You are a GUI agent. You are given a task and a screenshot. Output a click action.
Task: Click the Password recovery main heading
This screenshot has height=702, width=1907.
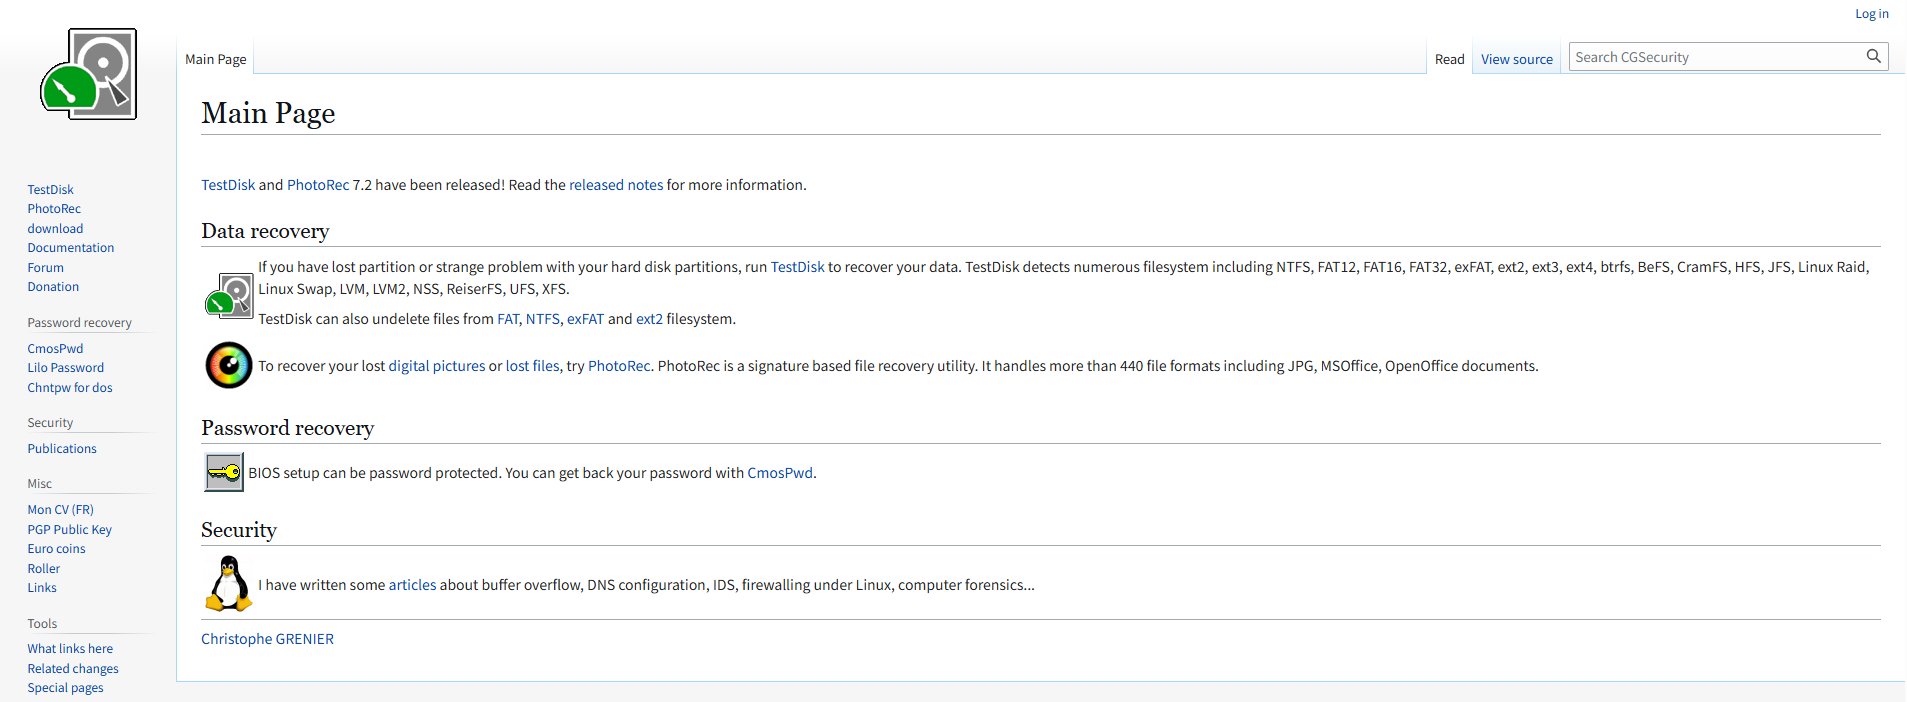tap(288, 428)
